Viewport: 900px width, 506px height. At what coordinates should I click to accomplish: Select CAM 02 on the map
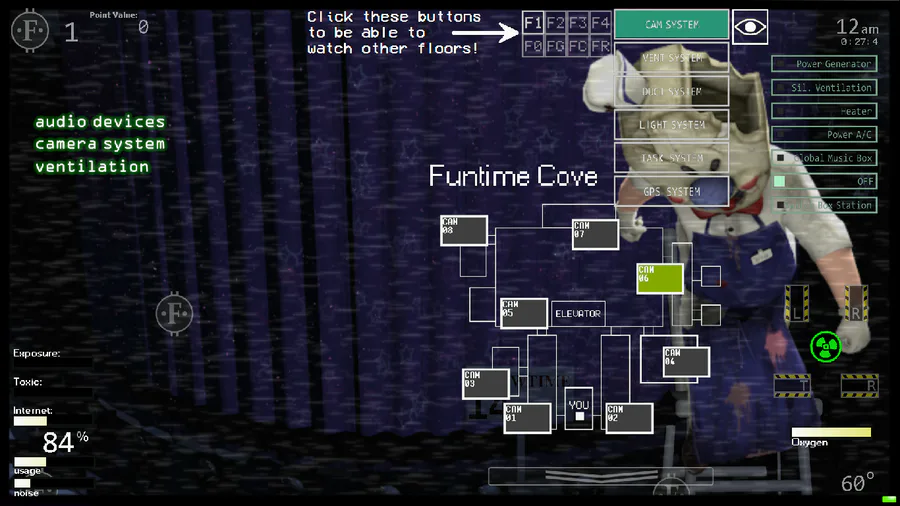(x=629, y=417)
